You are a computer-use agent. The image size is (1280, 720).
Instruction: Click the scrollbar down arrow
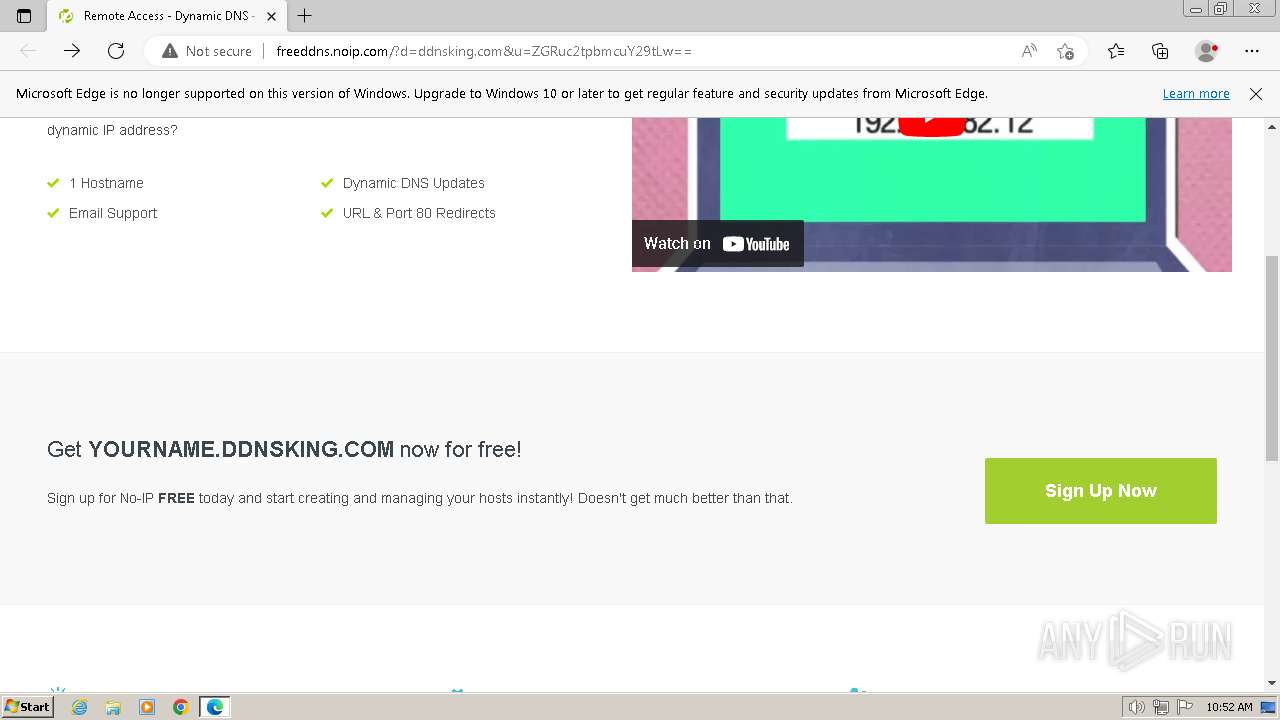(1272, 683)
